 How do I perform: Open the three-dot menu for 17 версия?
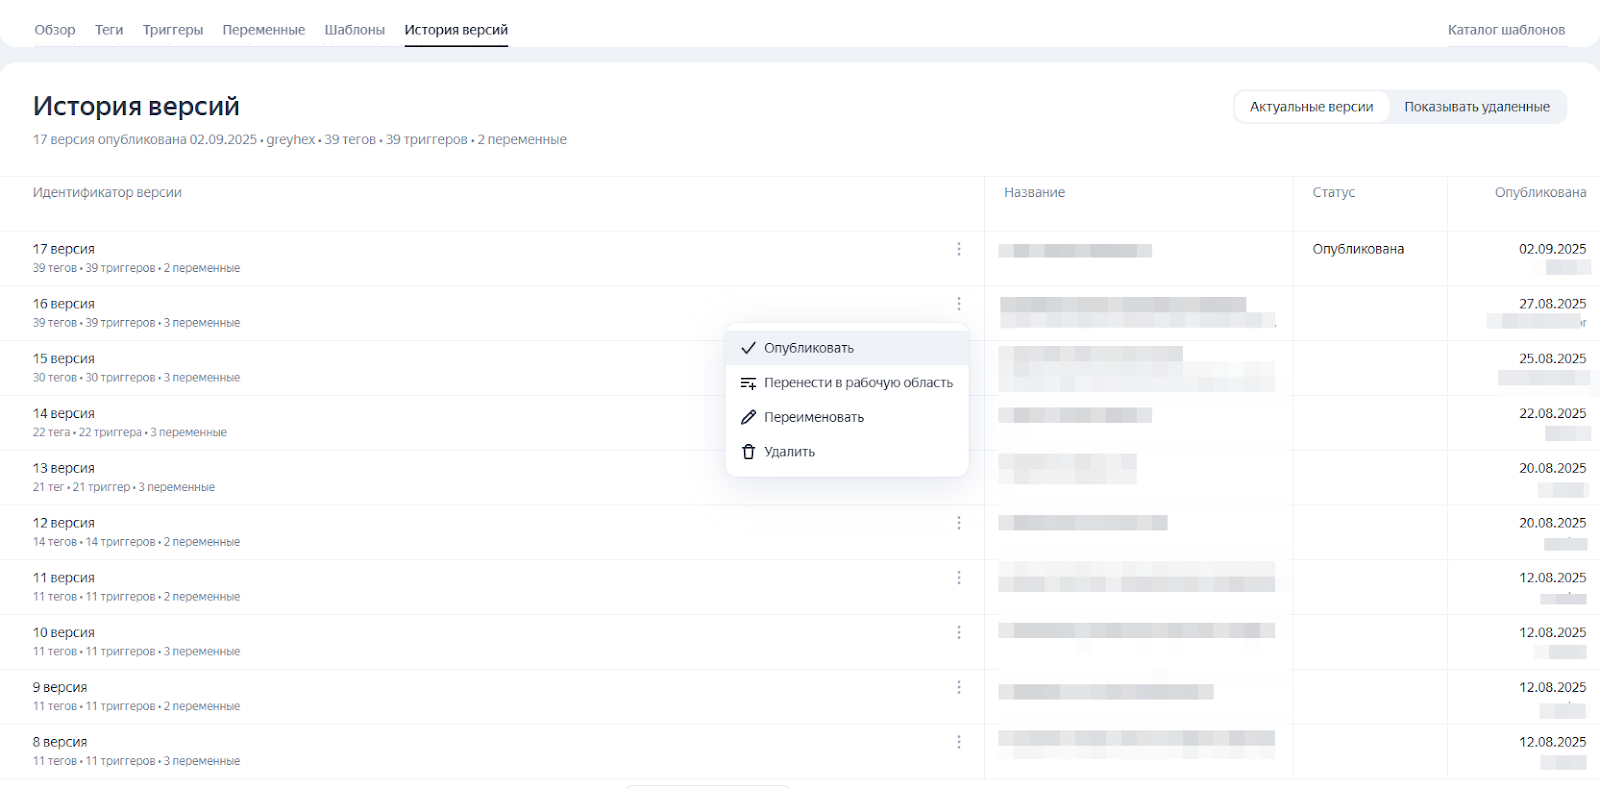click(x=958, y=249)
